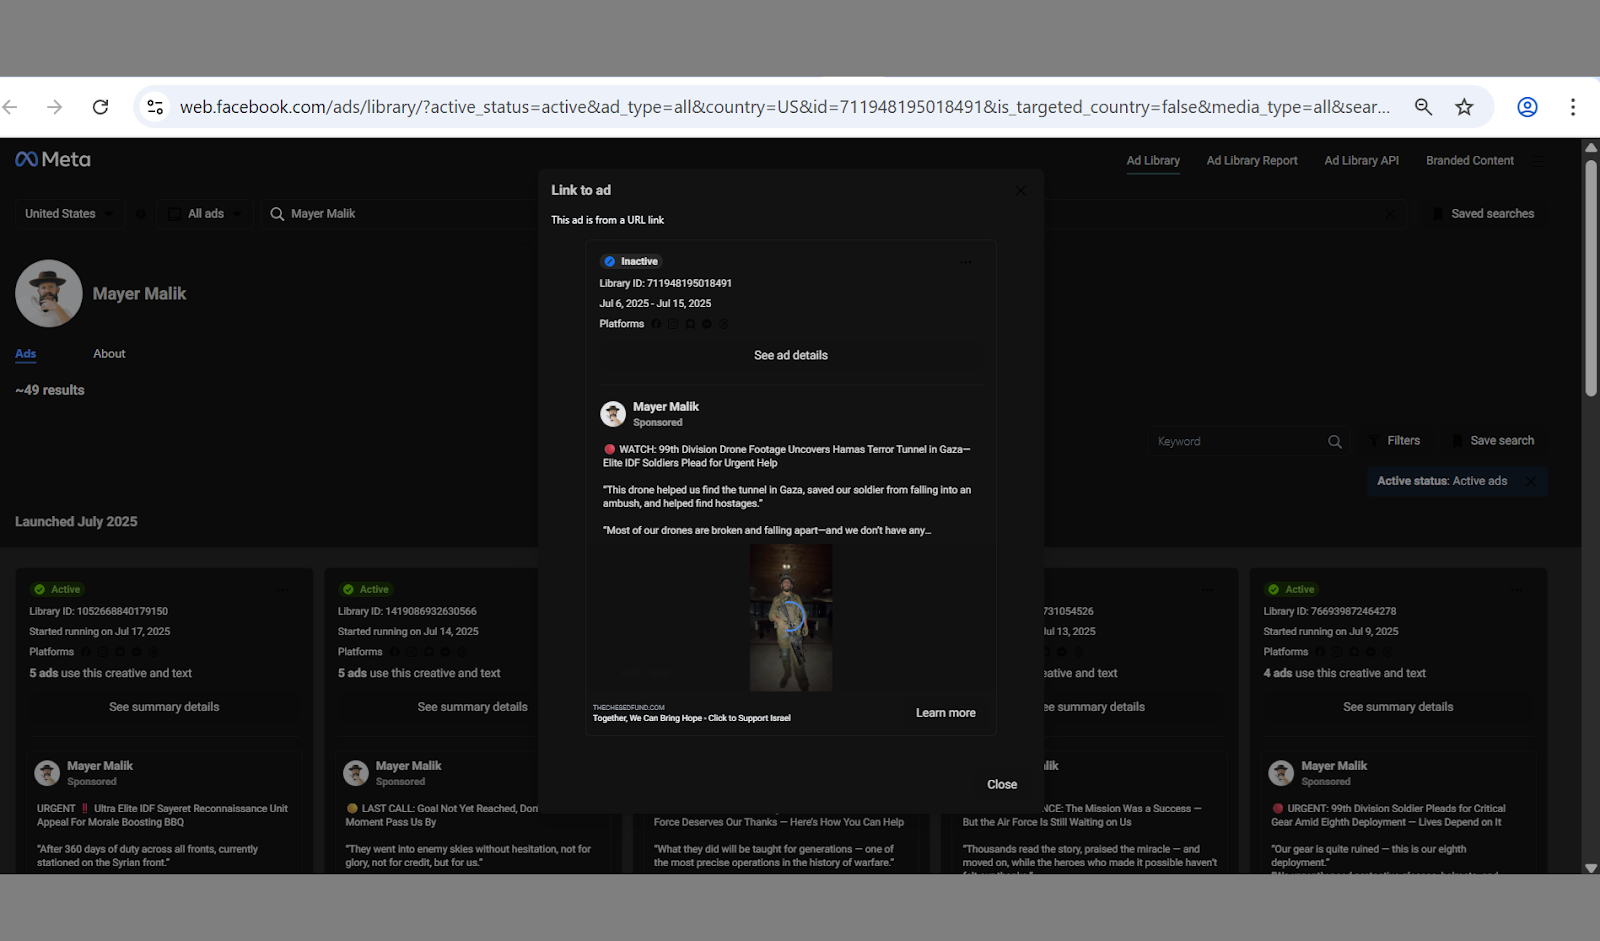
Task: Click the keyword search magnifier icon
Action: pos(1335,441)
